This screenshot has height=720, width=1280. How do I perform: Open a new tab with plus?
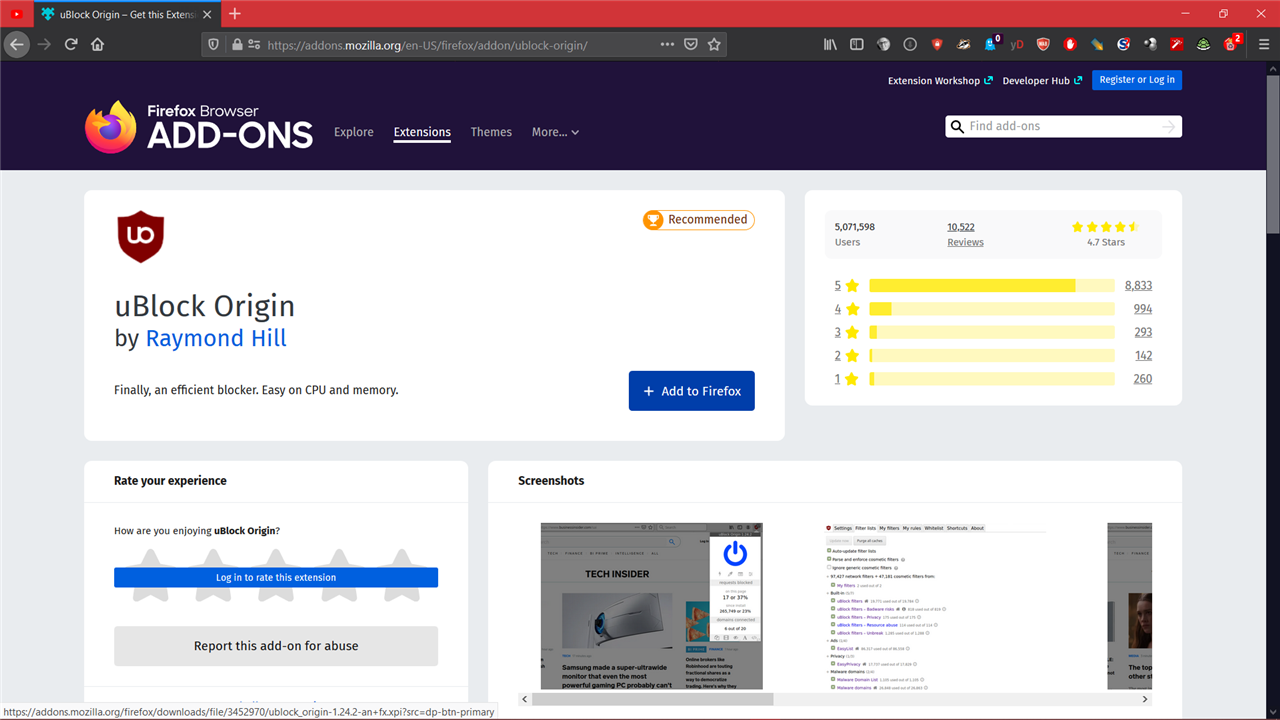click(235, 14)
